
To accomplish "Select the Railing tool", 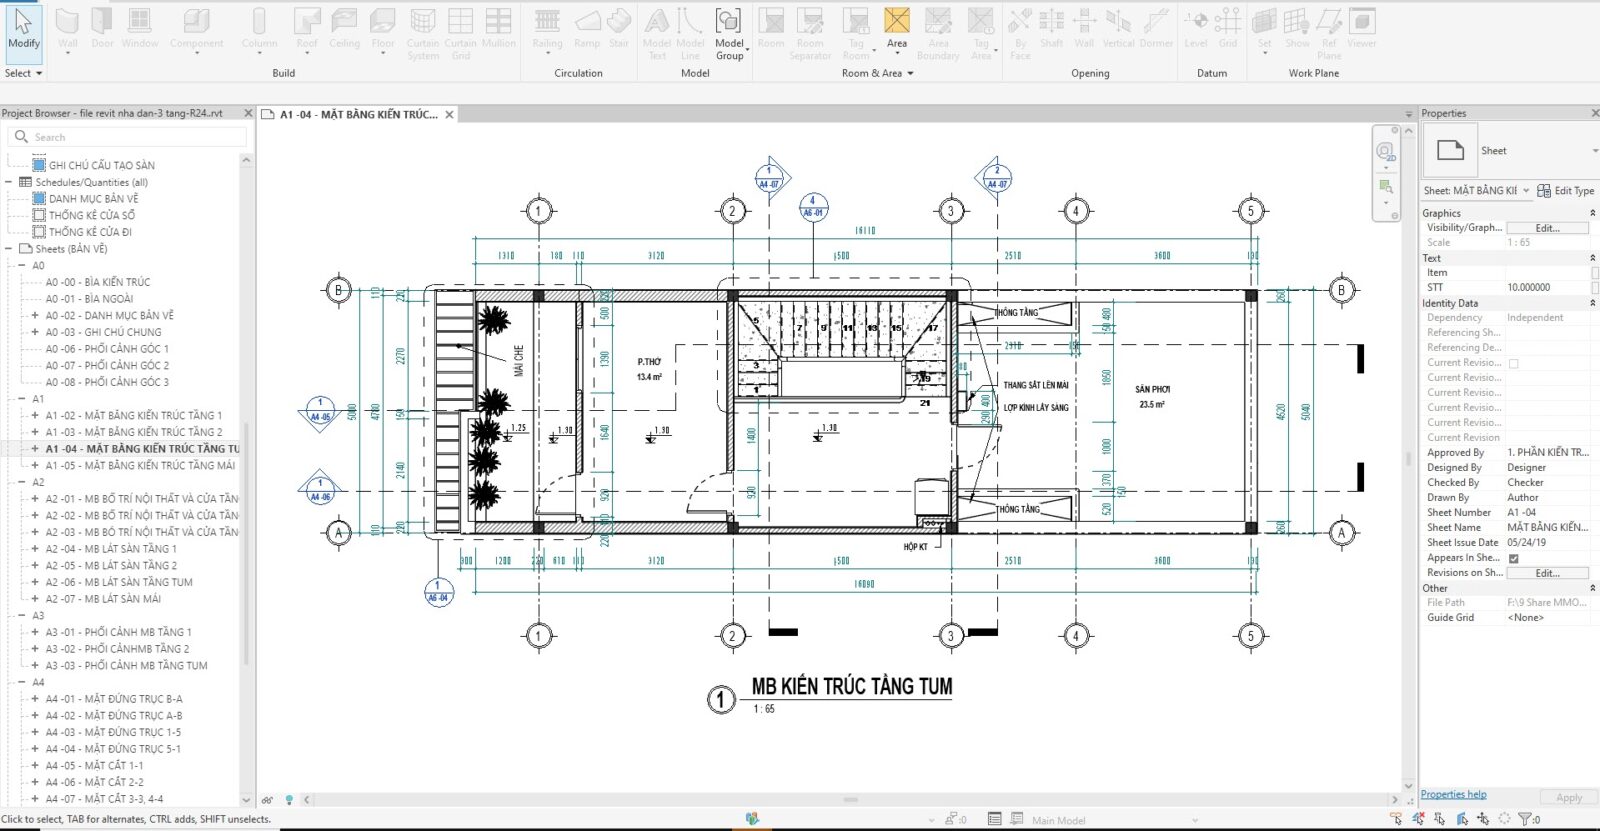I will [547, 29].
